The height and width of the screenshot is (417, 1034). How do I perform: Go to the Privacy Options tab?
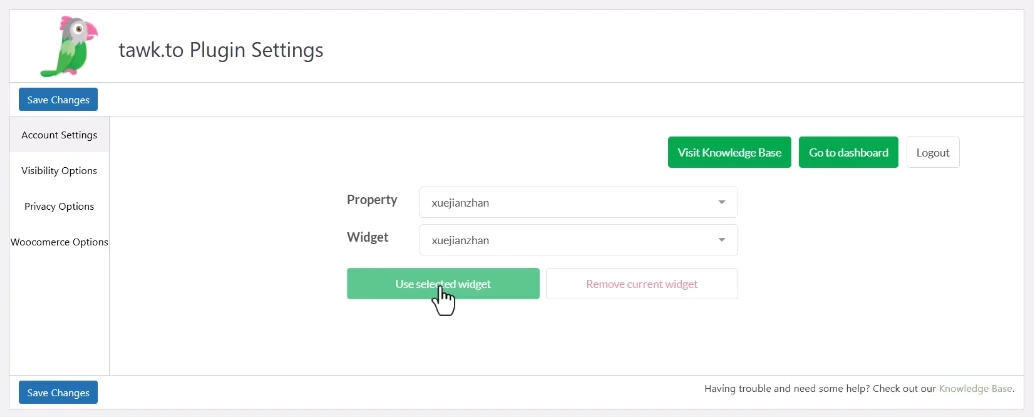tap(59, 207)
